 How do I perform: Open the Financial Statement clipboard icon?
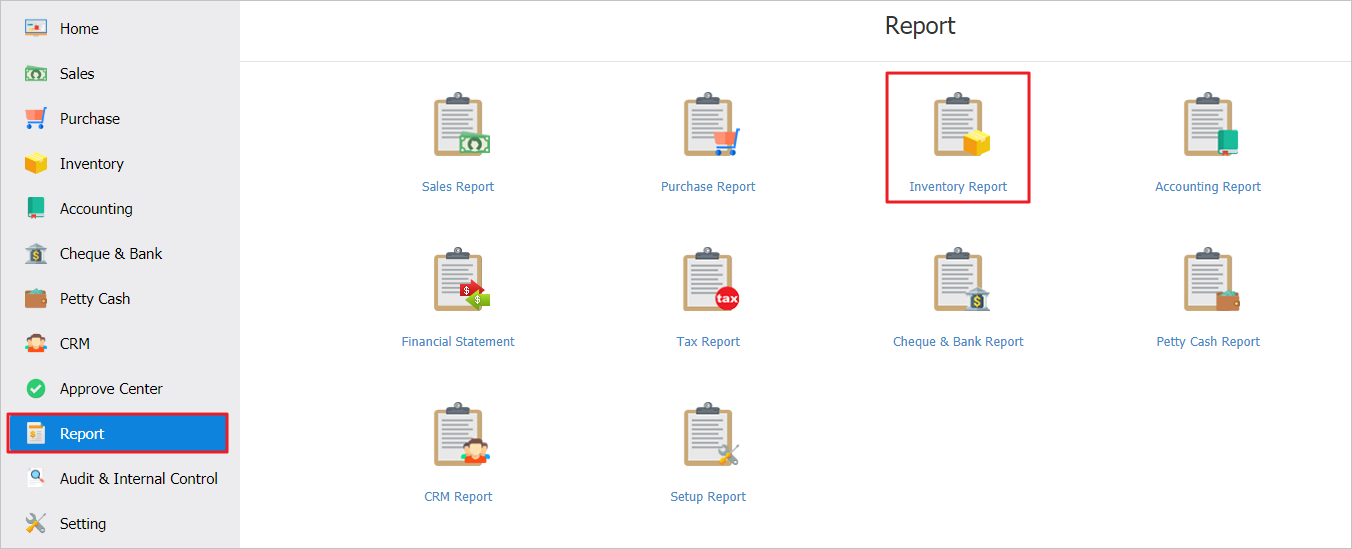pyautogui.click(x=460, y=280)
